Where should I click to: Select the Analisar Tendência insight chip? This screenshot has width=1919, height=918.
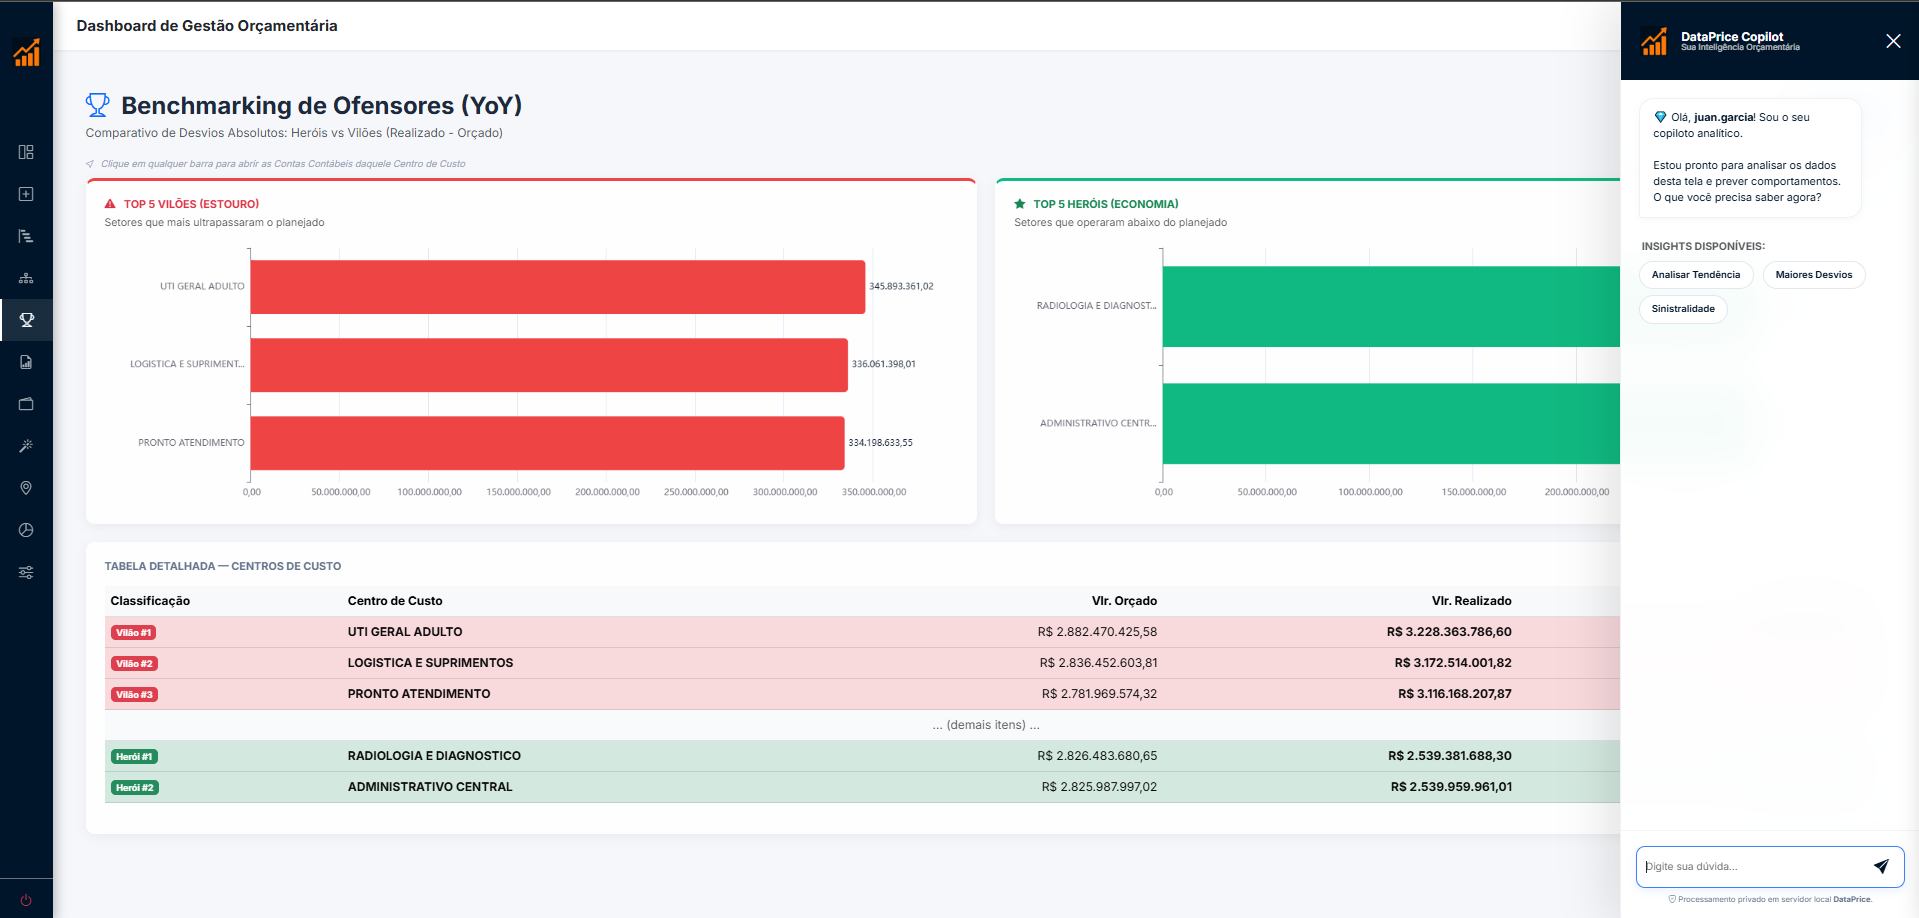click(x=1695, y=275)
